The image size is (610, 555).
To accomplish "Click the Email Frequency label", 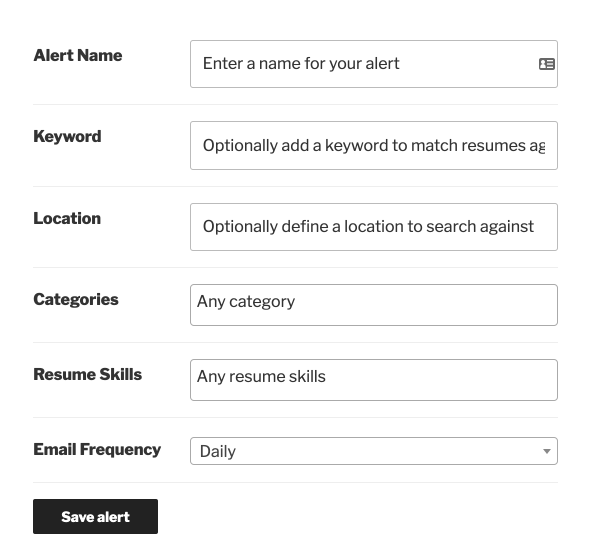I will click(x=97, y=450).
